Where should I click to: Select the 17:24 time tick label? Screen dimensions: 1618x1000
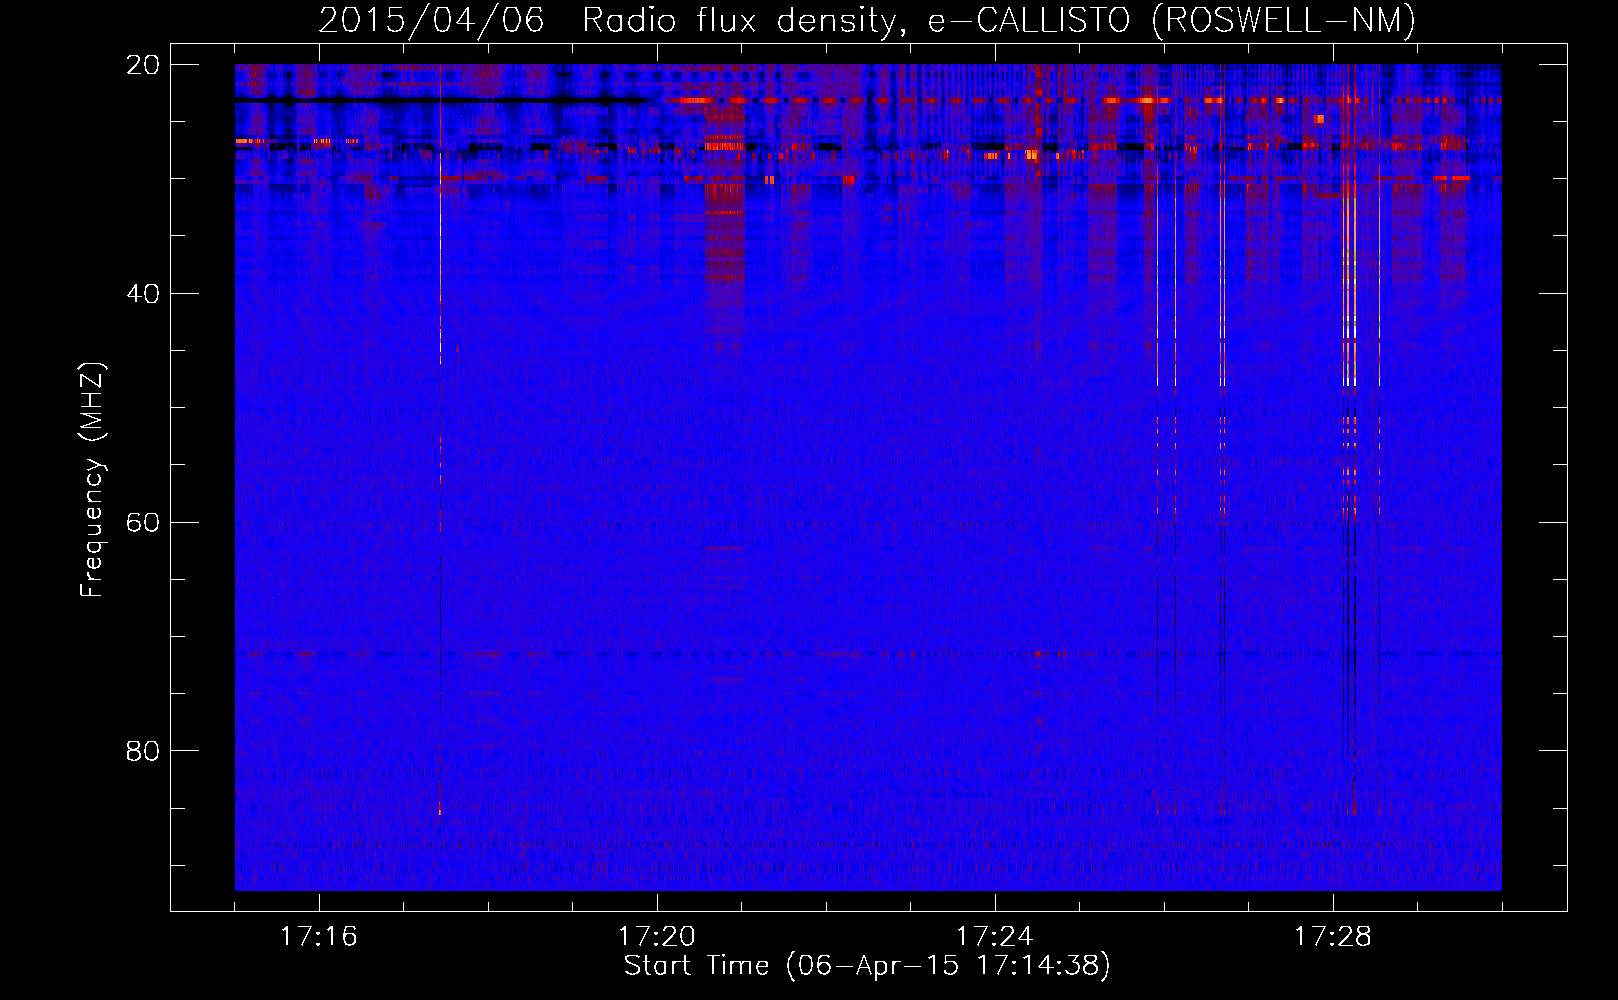pos(994,936)
